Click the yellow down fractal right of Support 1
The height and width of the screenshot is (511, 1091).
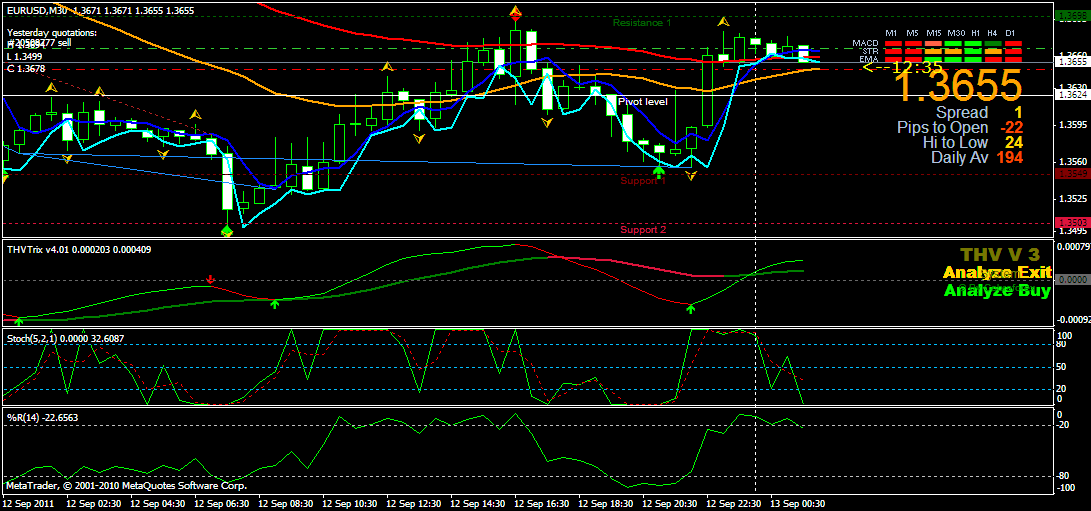[691, 176]
